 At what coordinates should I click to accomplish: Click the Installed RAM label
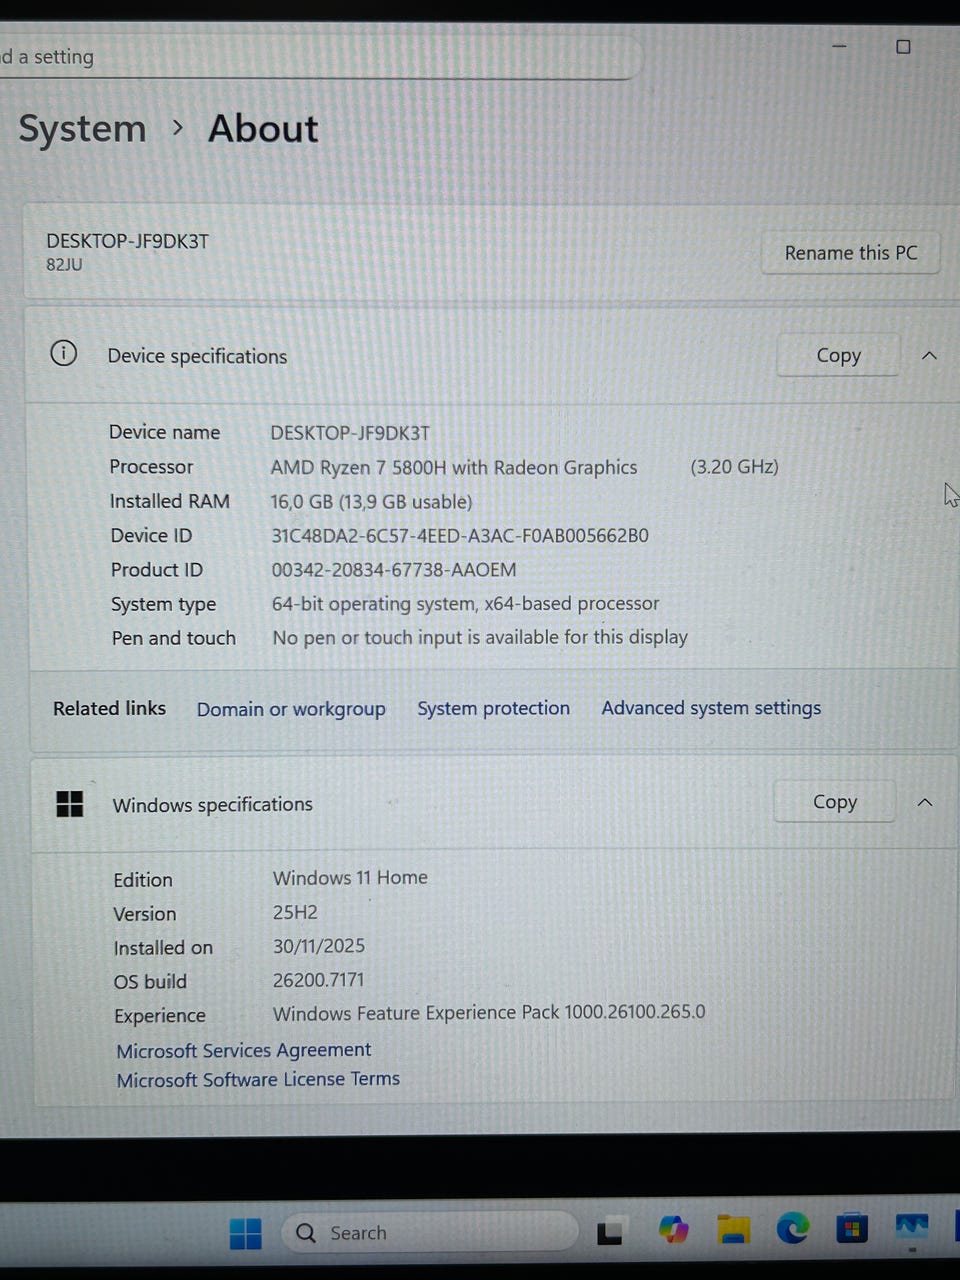tap(169, 501)
